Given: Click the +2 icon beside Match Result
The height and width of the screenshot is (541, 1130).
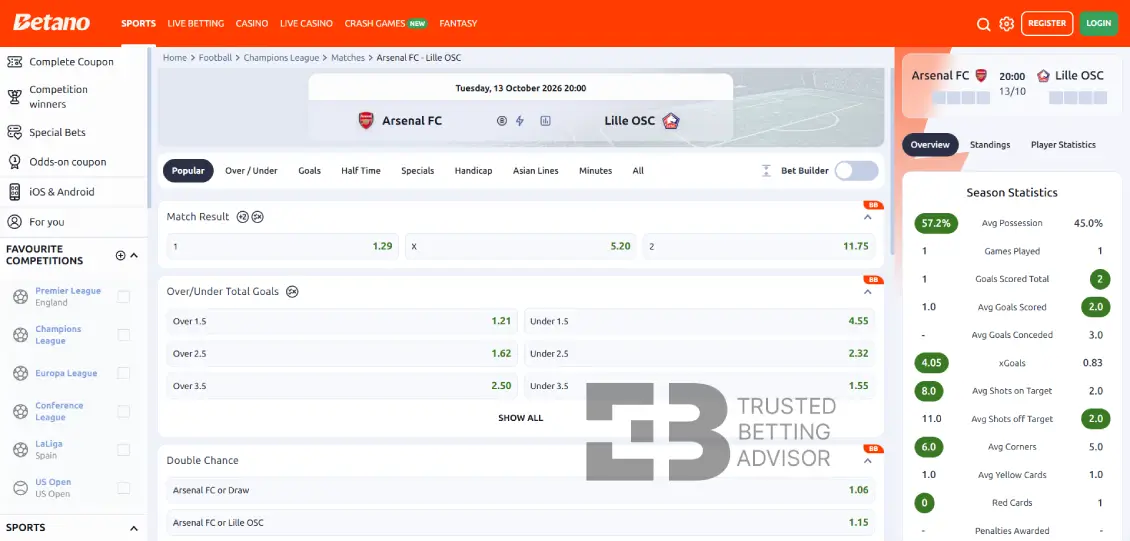Looking at the screenshot, I should point(243,217).
